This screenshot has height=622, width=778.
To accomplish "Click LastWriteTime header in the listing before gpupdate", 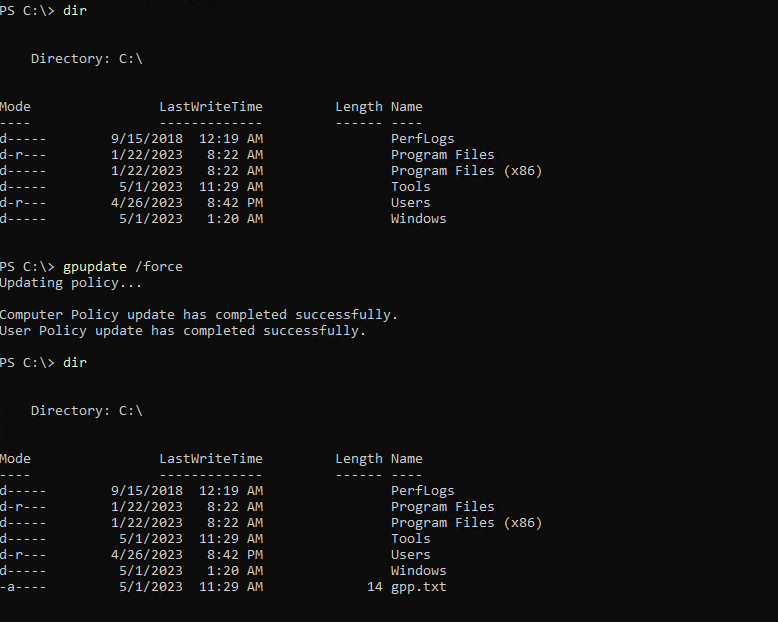I will pyautogui.click(x=210, y=107).
